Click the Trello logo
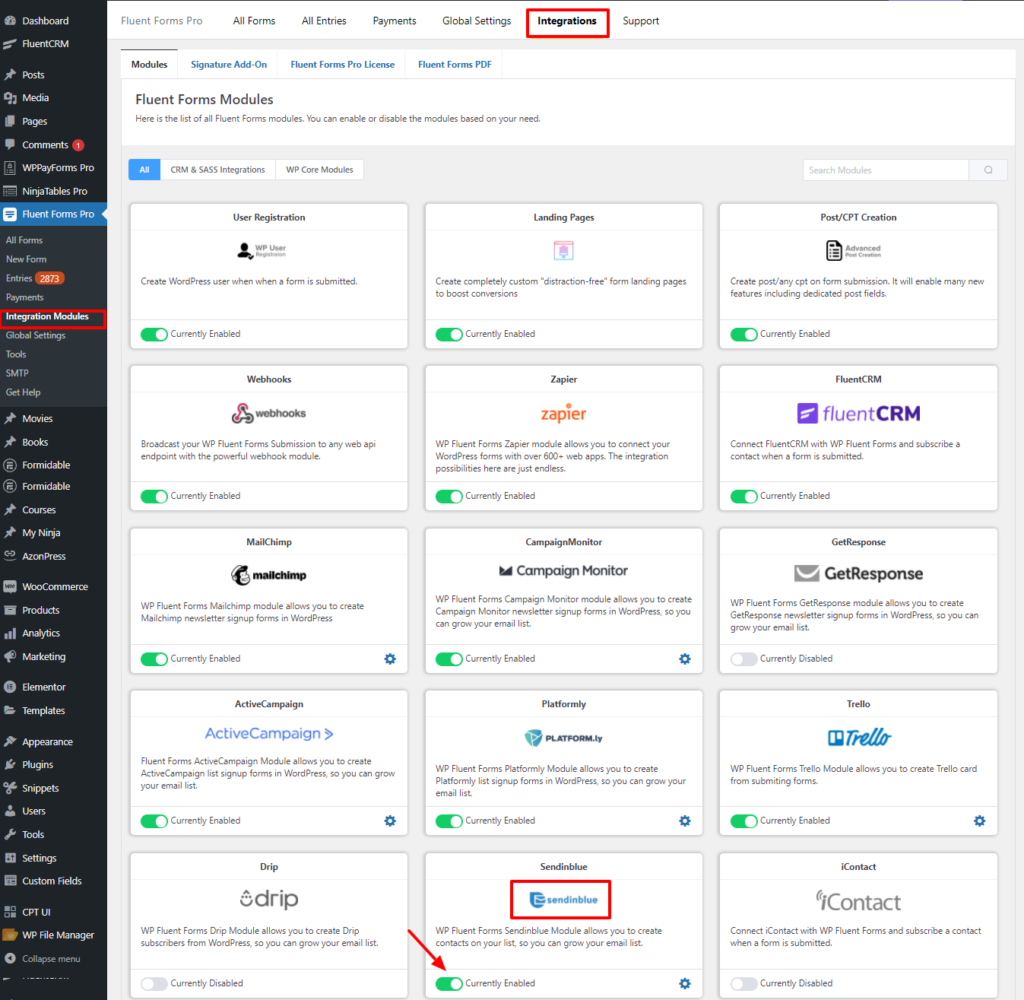The width and height of the screenshot is (1024, 1000). click(858, 737)
